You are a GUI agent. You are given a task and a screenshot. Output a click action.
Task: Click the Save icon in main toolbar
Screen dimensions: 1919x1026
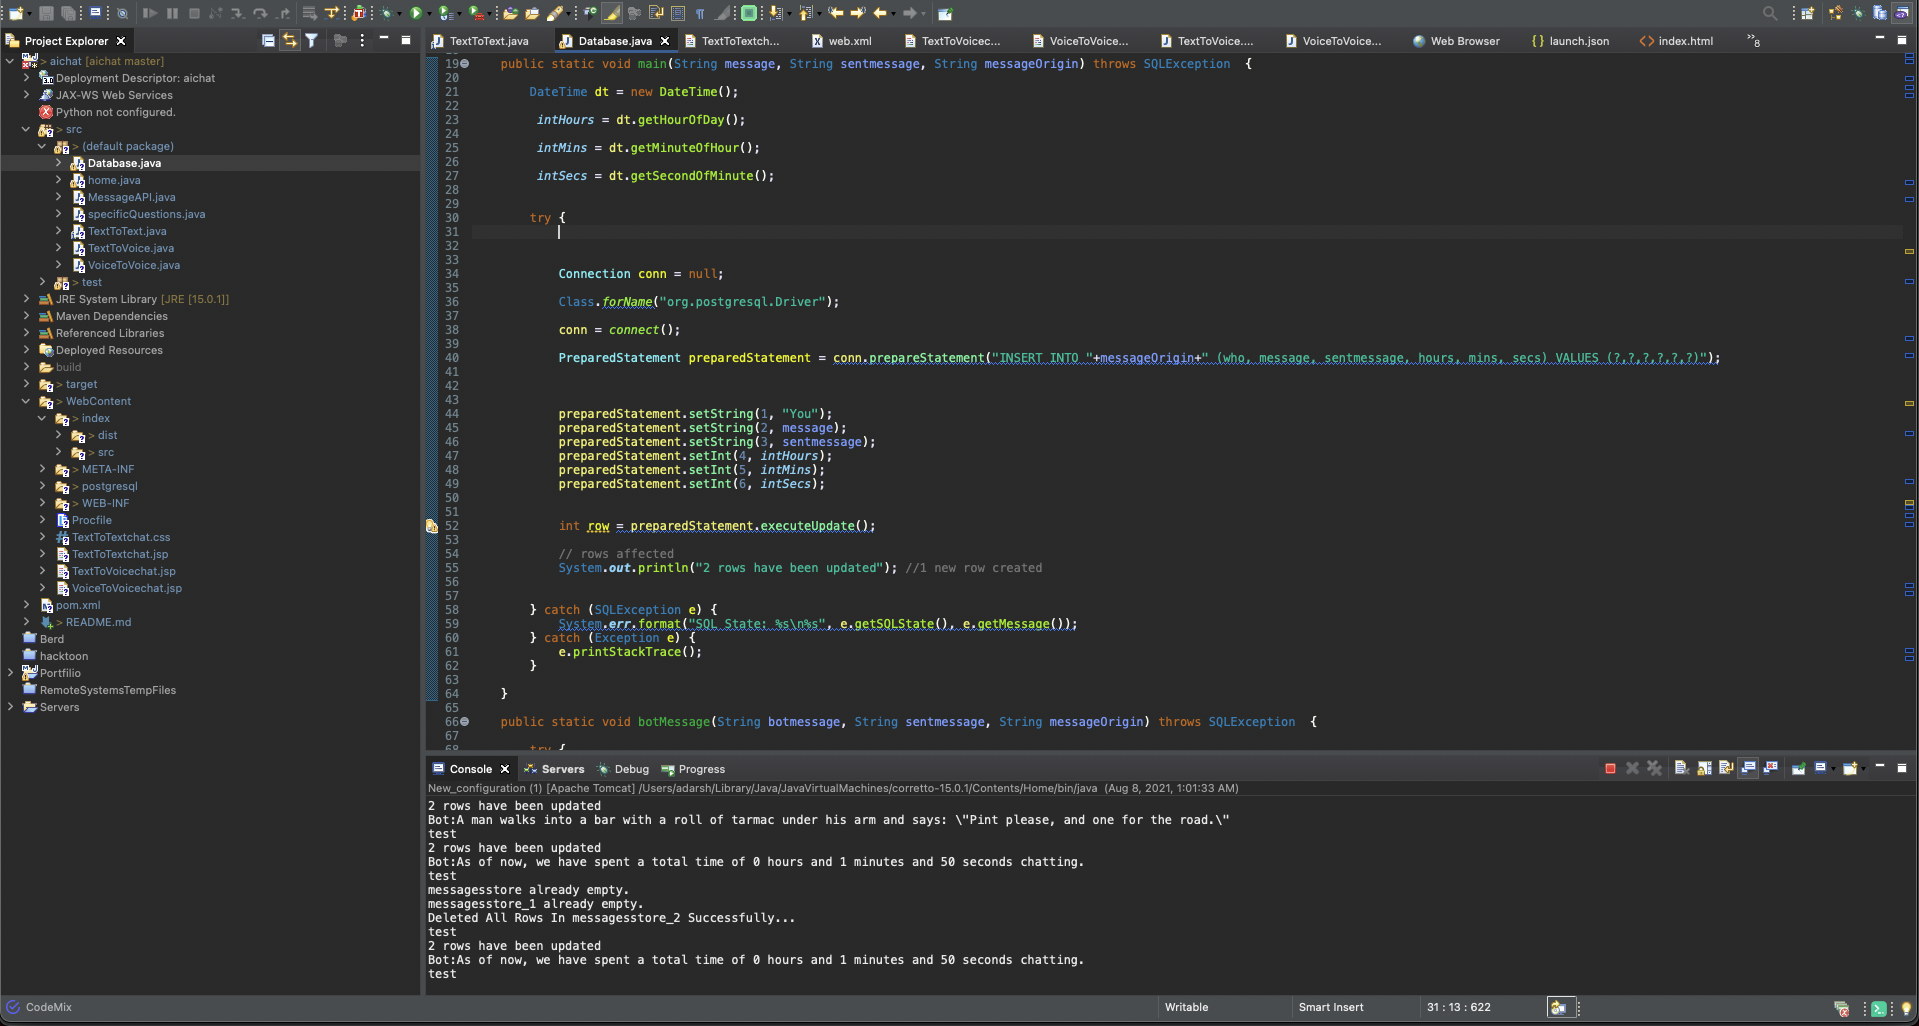(46, 13)
